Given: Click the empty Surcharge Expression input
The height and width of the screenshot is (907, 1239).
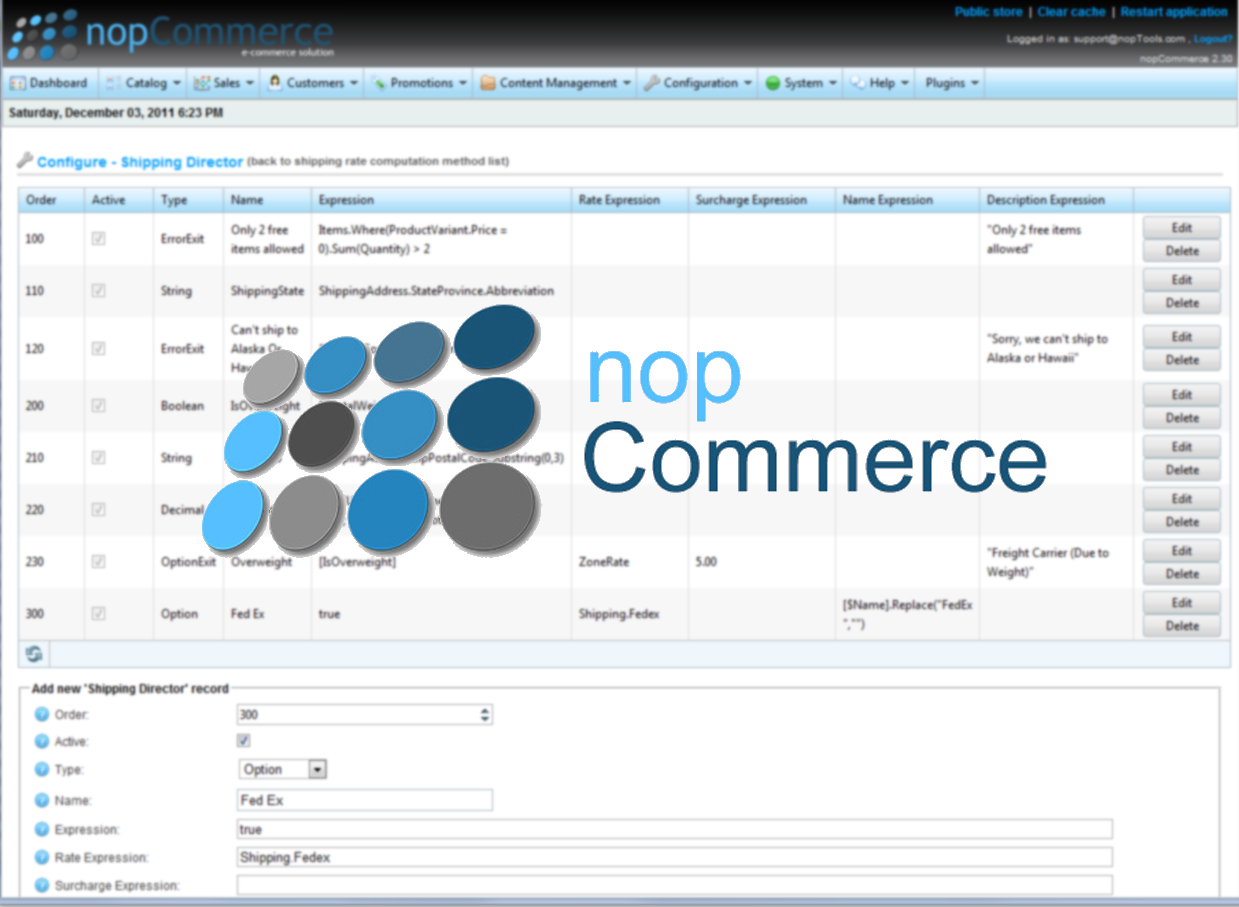Looking at the screenshot, I should pyautogui.click(x=675, y=885).
